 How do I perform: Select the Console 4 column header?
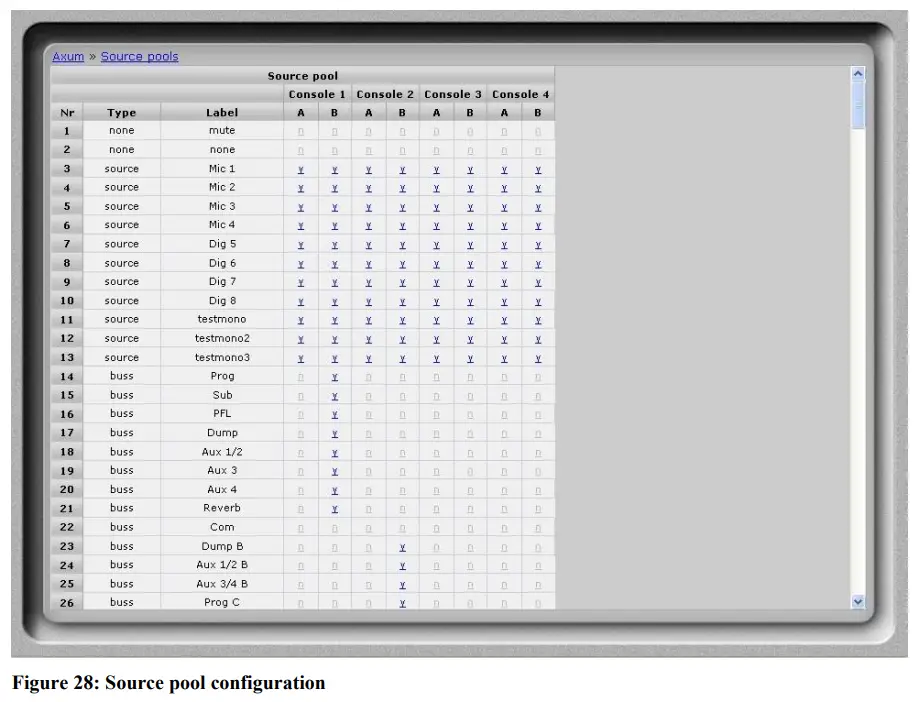[521, 94]
